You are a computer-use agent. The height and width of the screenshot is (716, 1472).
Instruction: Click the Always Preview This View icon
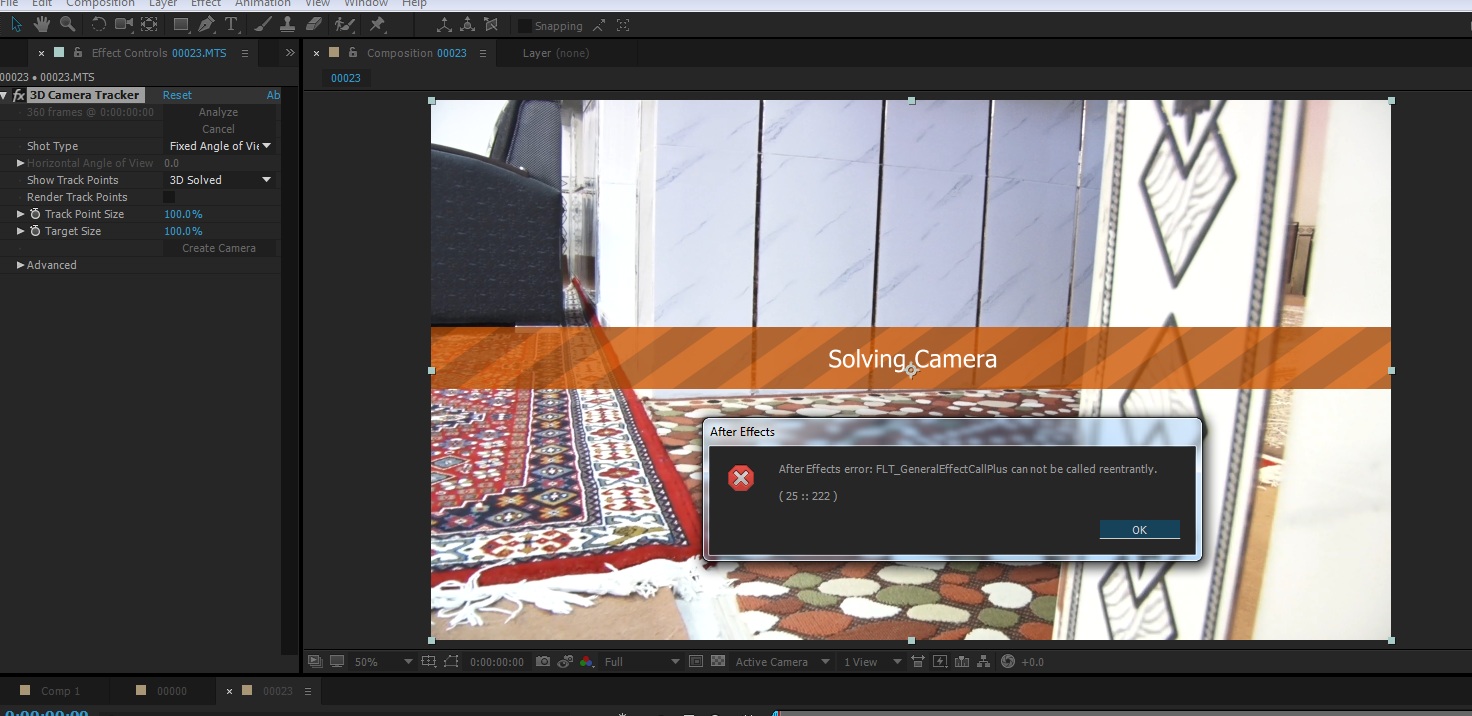(x=314, y=662)
